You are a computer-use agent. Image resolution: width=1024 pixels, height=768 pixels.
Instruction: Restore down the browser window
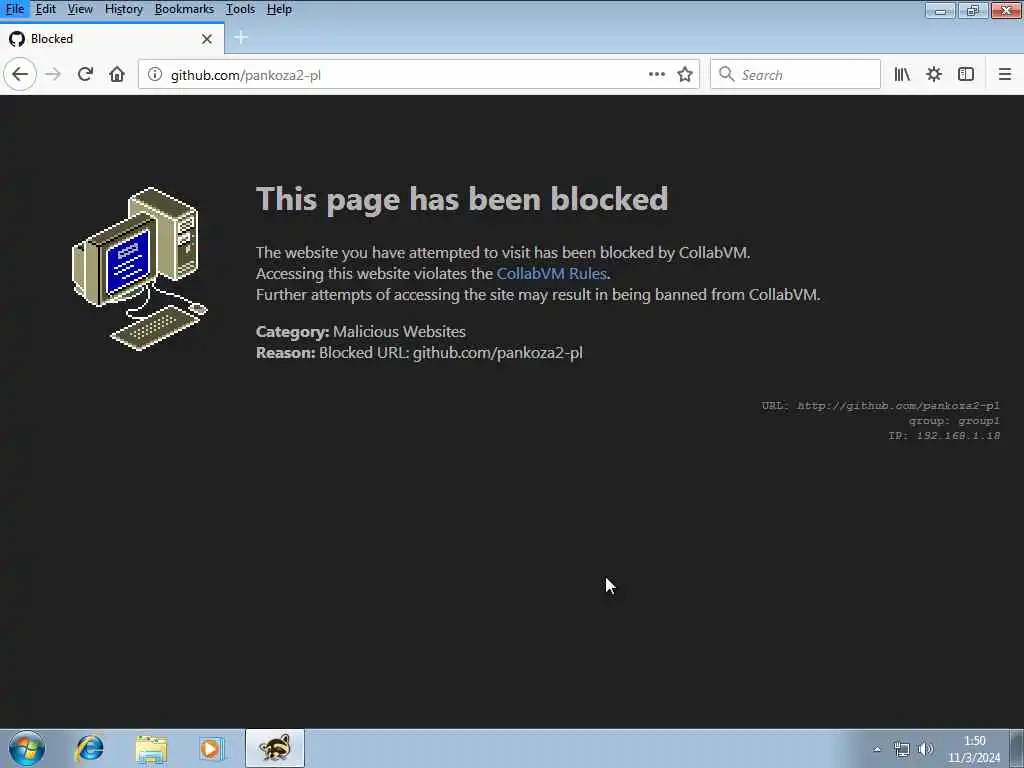click(x=972, y=10)
